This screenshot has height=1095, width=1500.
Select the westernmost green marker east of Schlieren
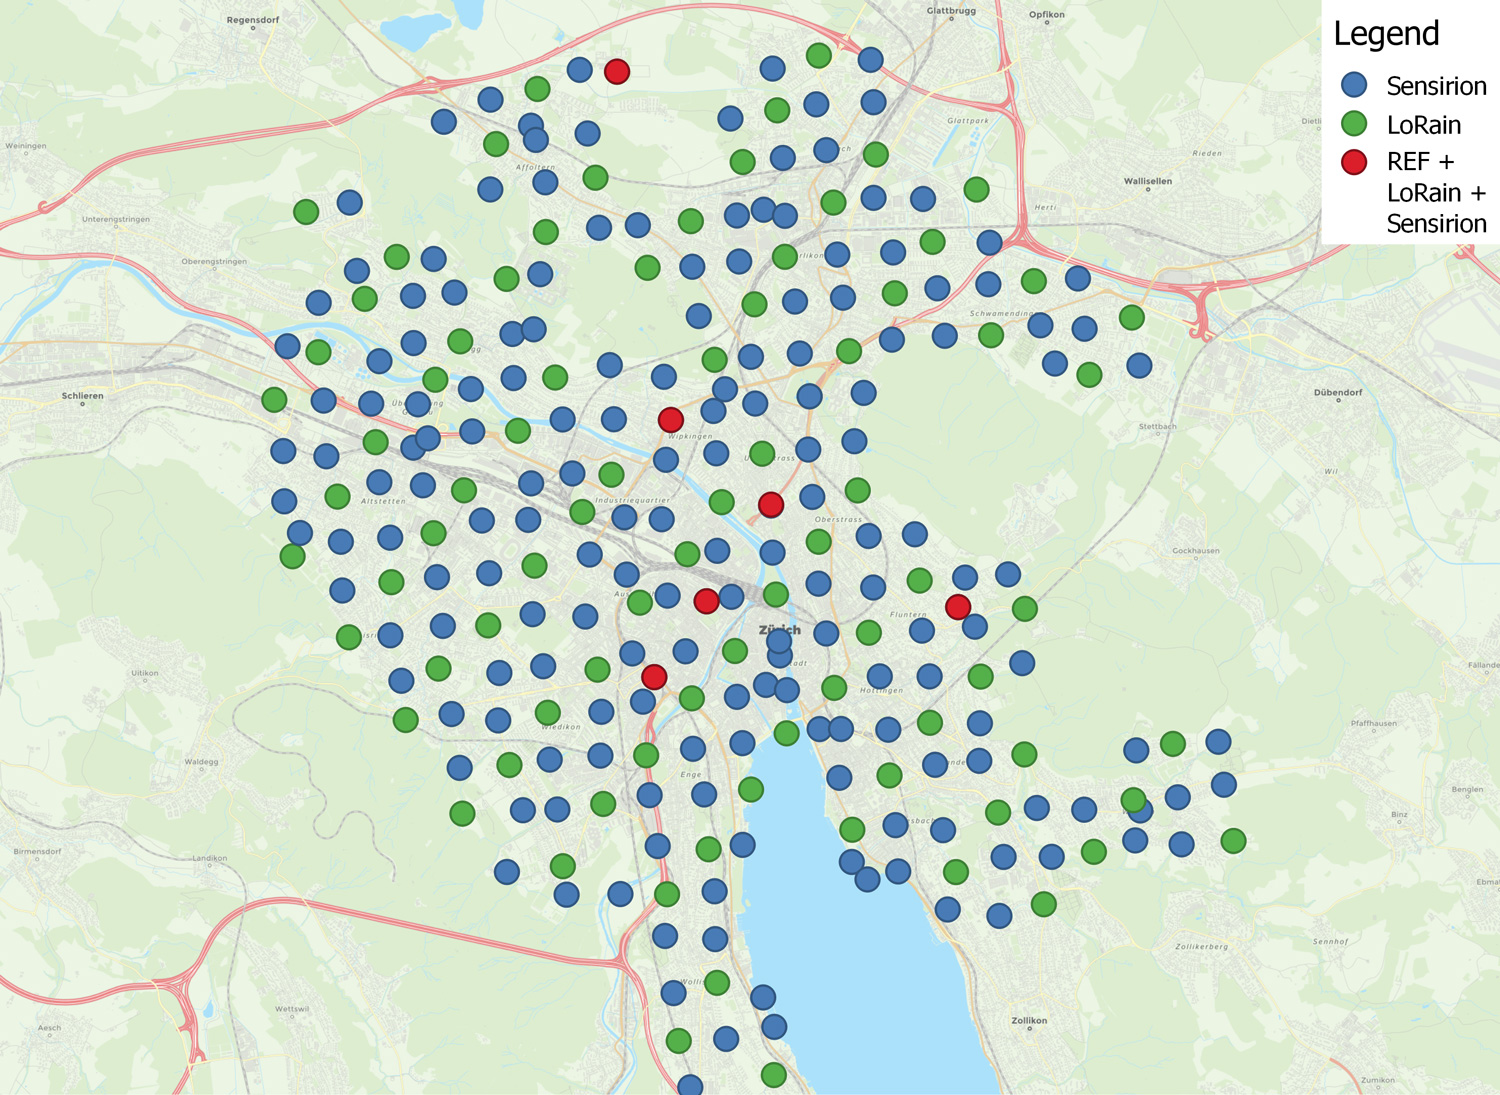pos(274,400)
